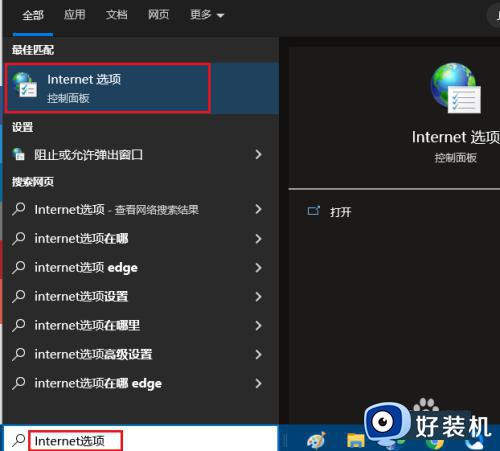Click search icon beside internet选项在哪里
Image resolution: width=500 pixels, height=451 pixels.
click(x=19, y=325)
